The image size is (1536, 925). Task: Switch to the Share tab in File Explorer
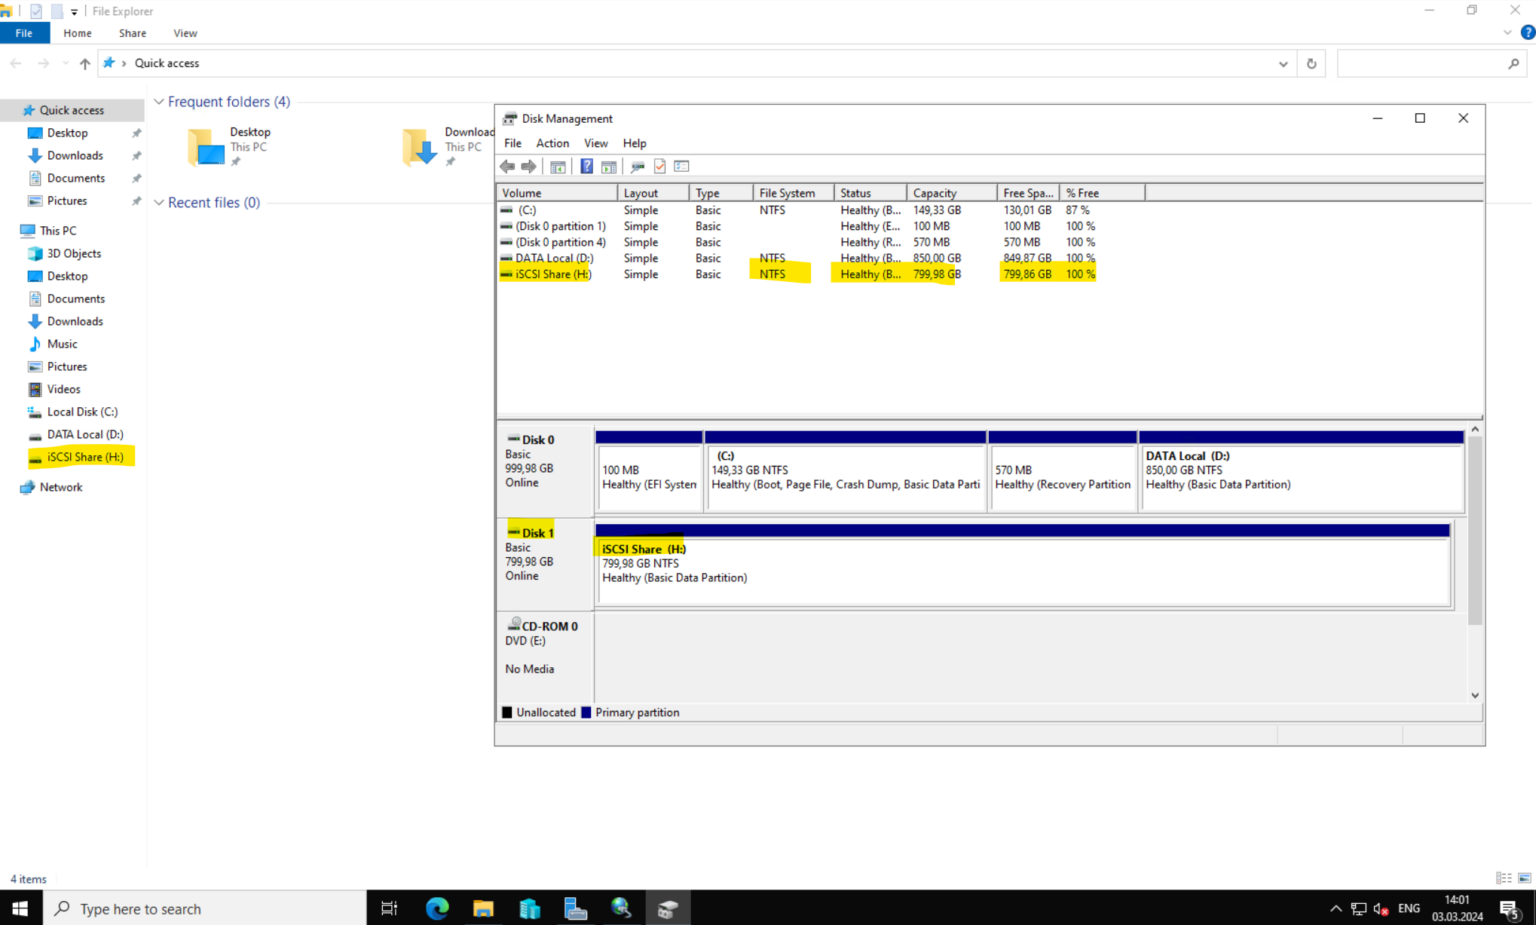[x=132, y=32]
